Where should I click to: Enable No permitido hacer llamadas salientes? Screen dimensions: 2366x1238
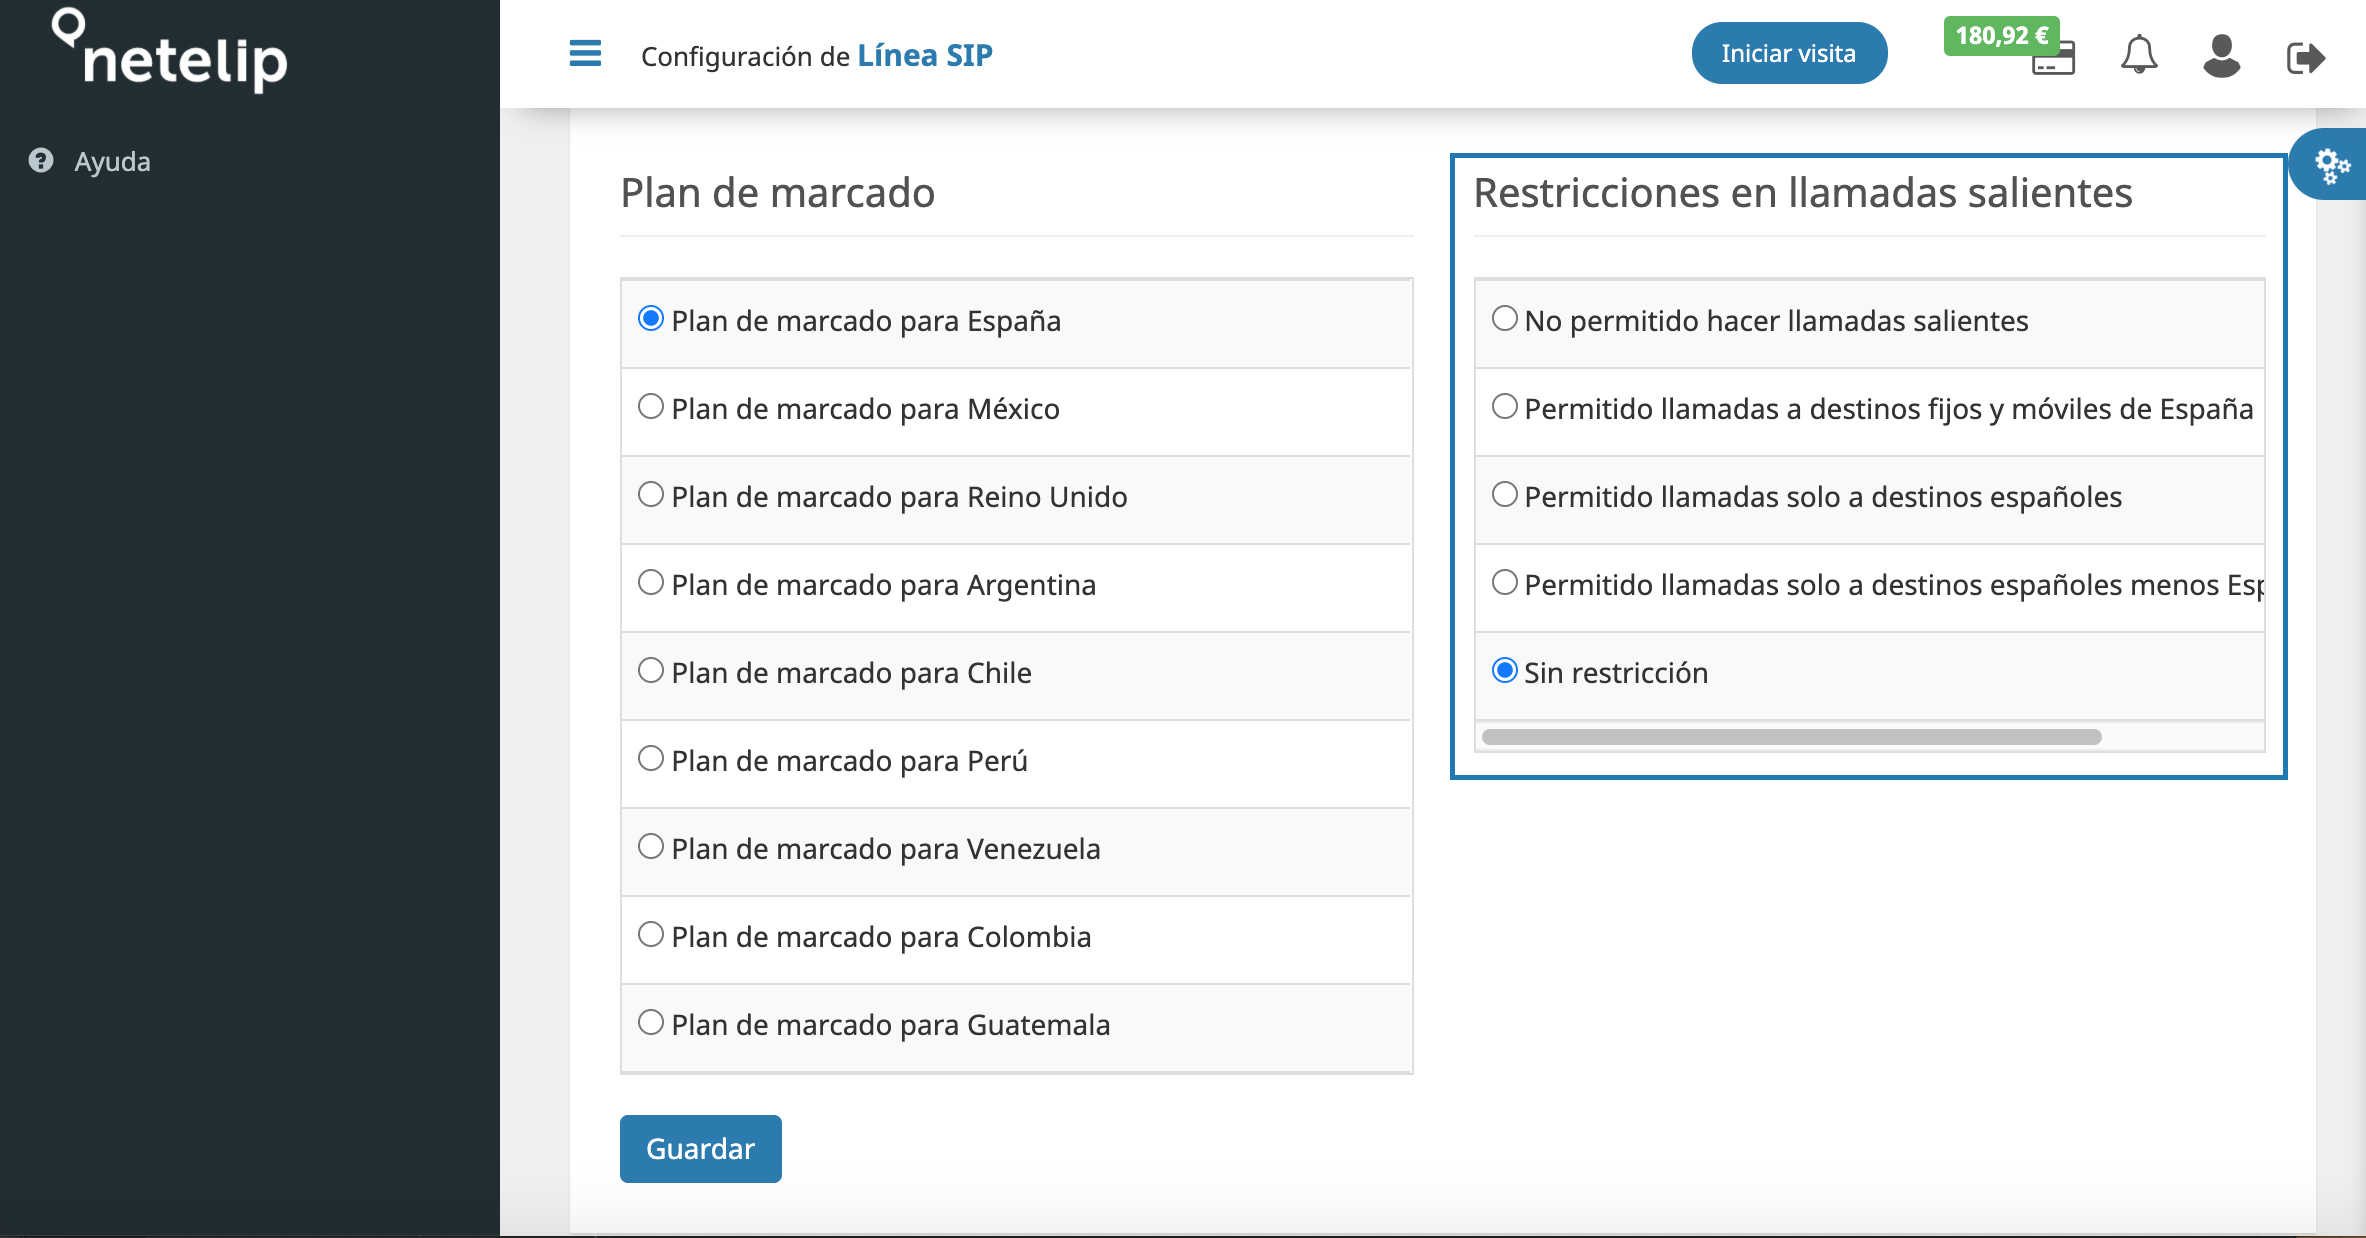click(x=1504, y=317)
